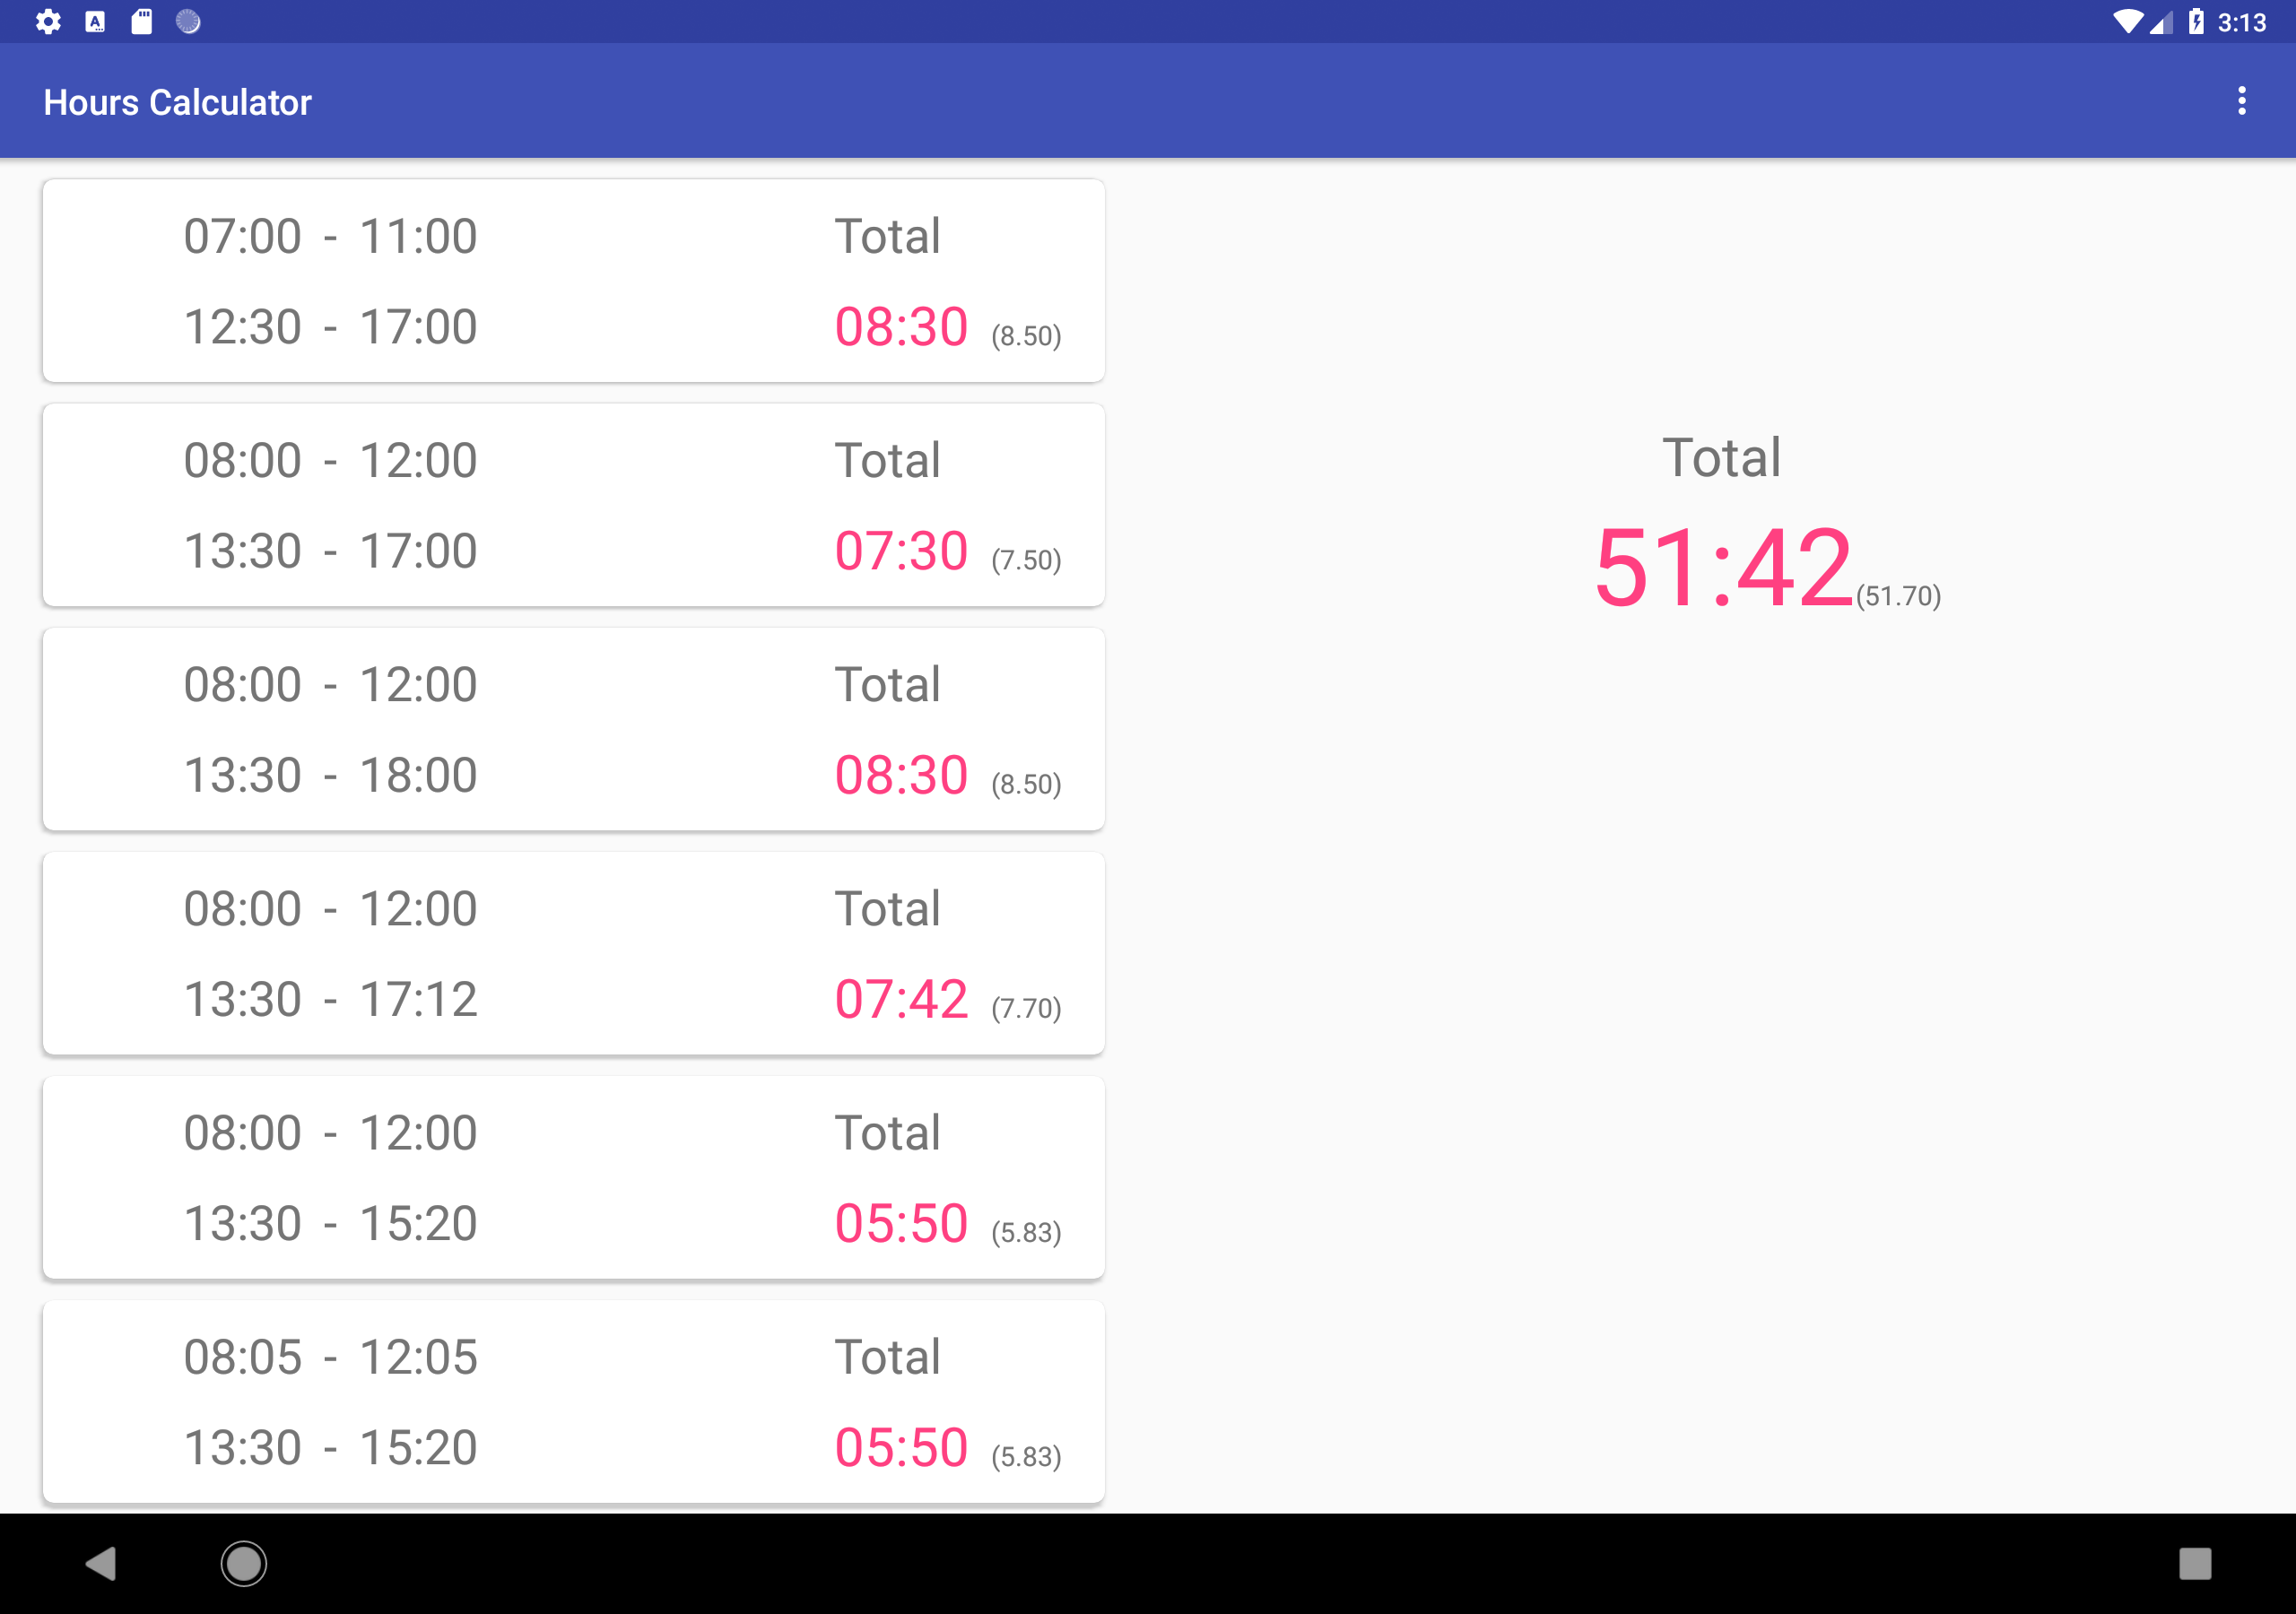Open recent apps with square button
The image size is (2296, 1614).
click(x=2194, y=1563)
